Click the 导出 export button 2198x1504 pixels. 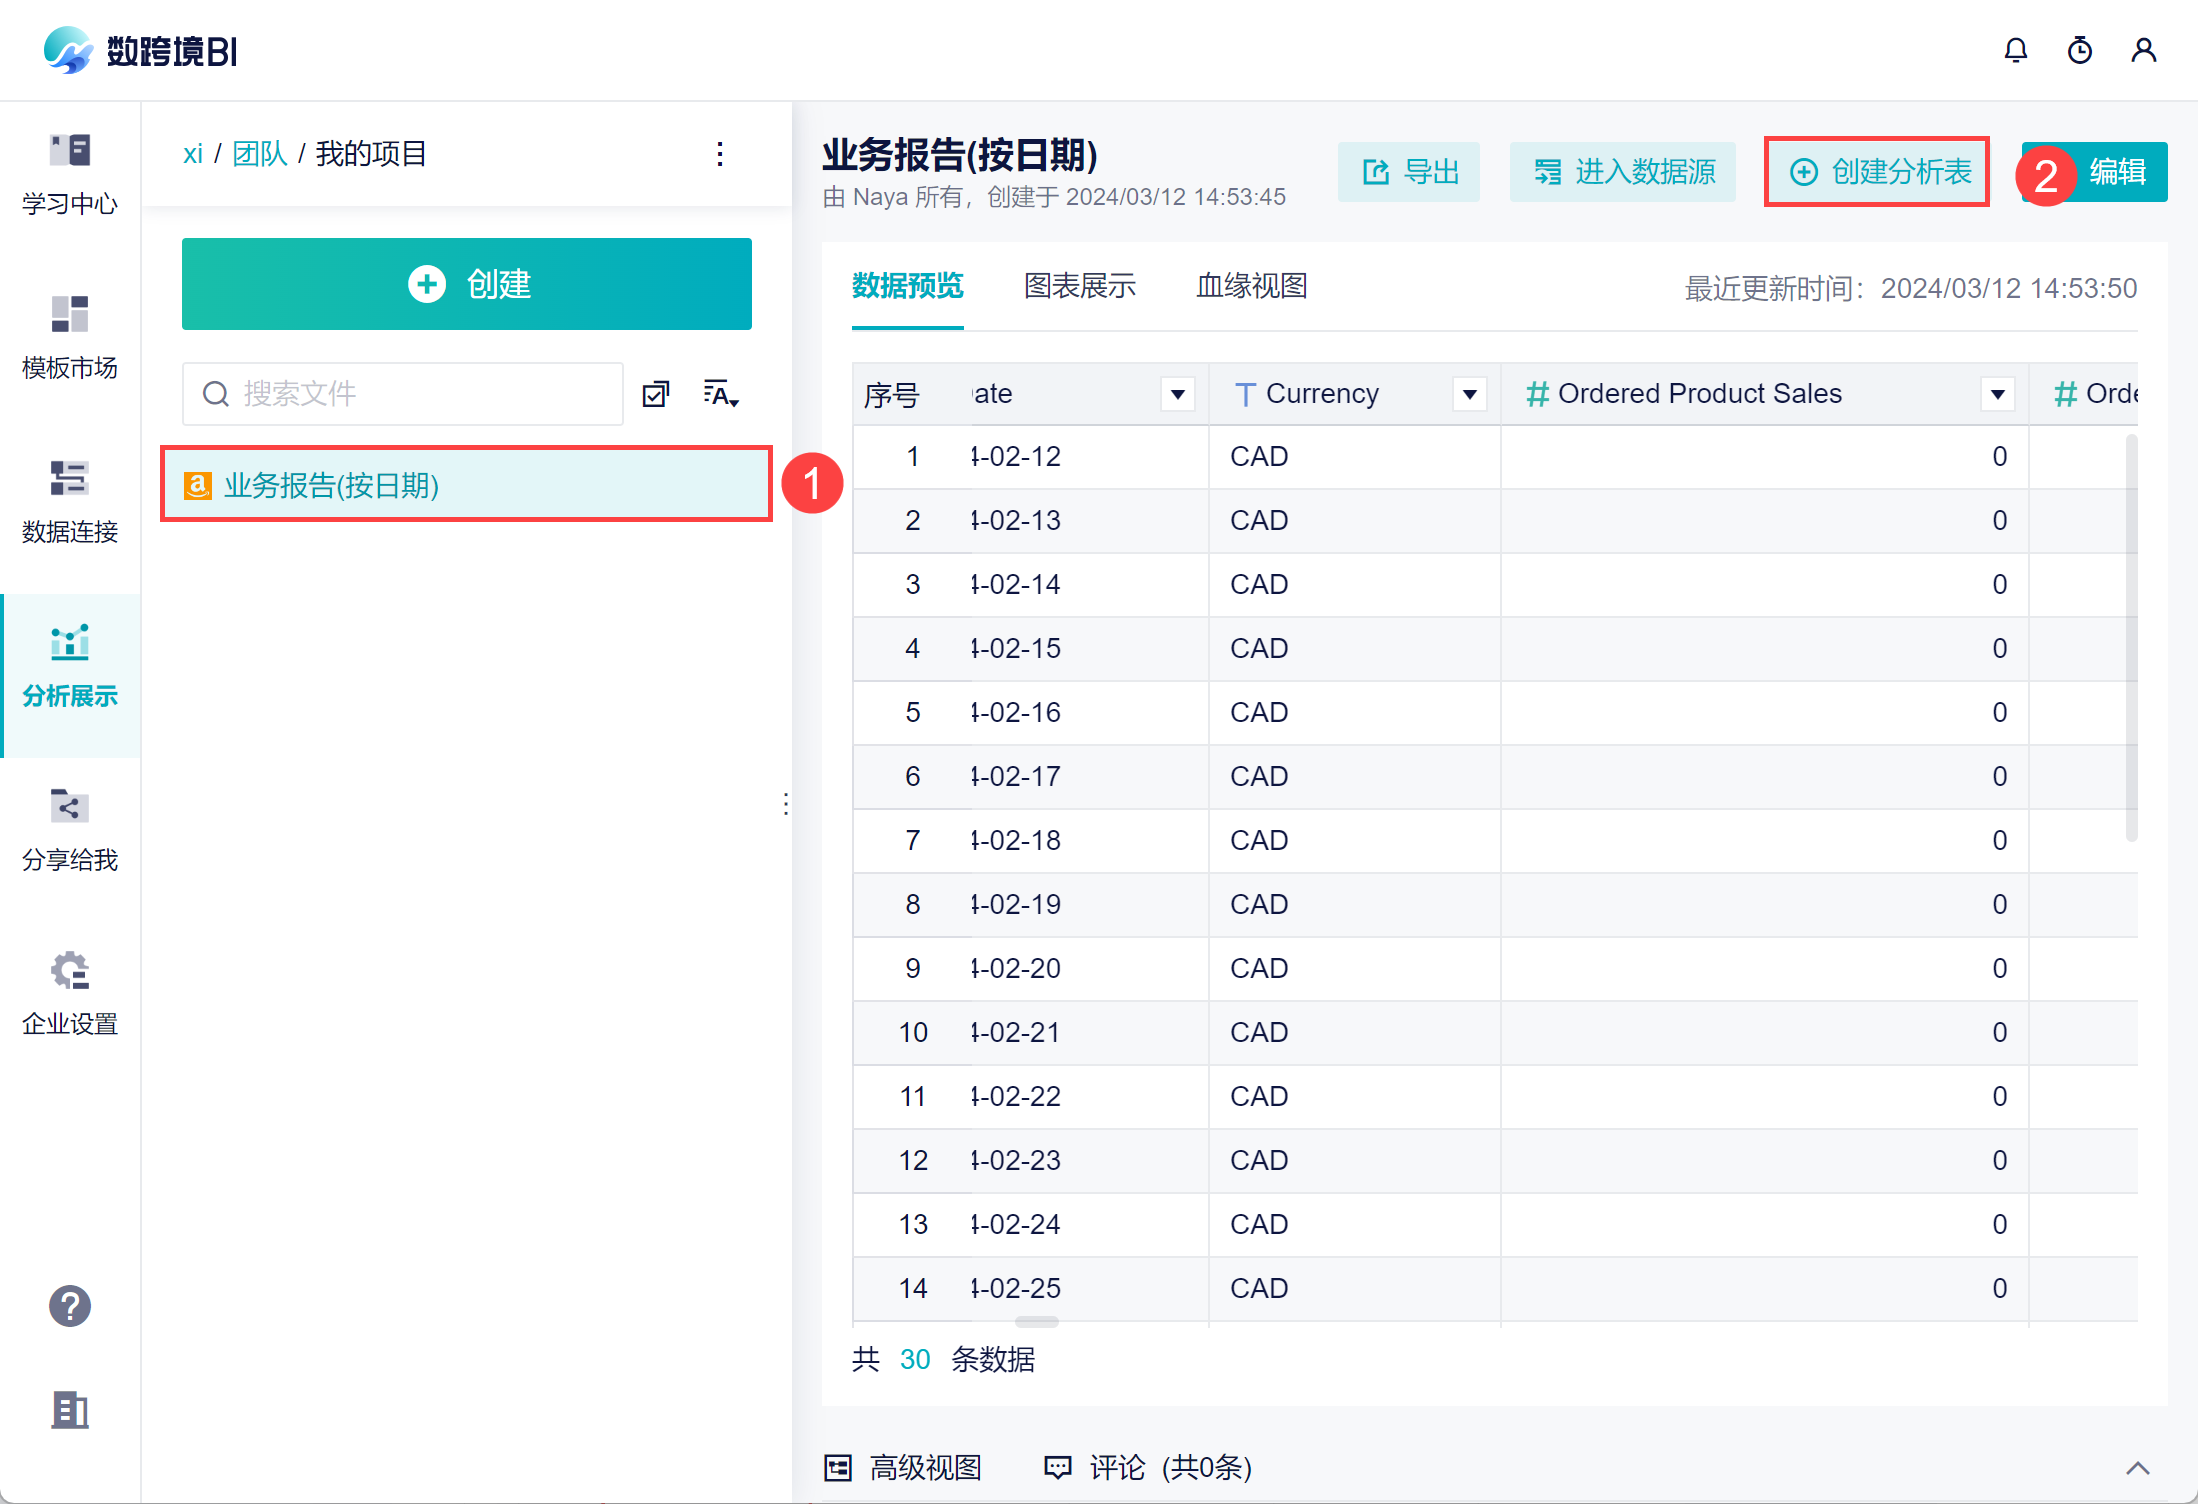click(1409, 172)
